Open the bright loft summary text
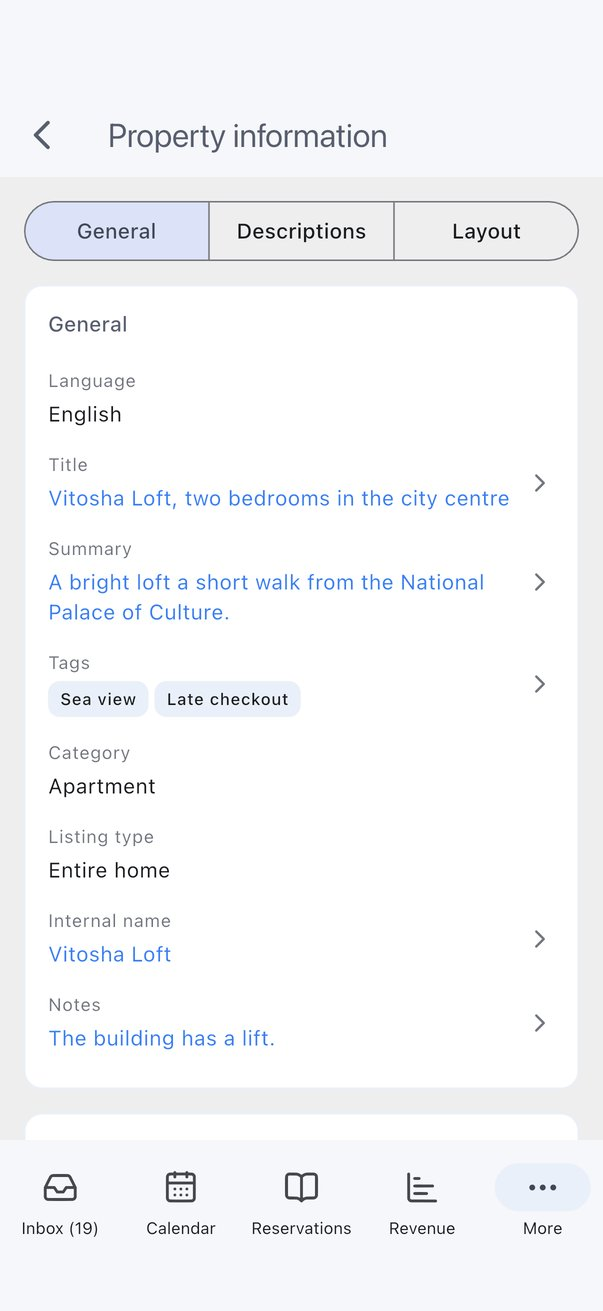 click(267, 597)
